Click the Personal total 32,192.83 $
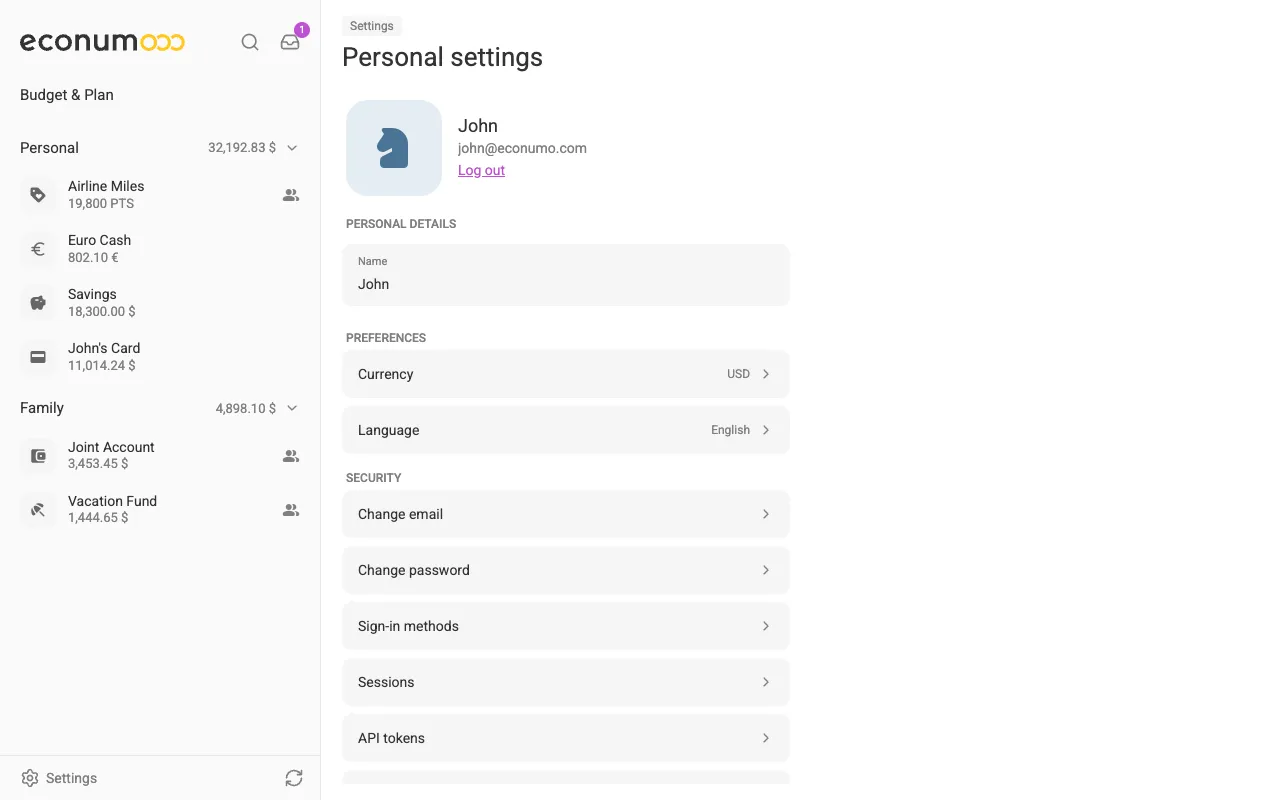Image resolution: width=1280 pixels, height=800 pixels. (x=242, y=148)
